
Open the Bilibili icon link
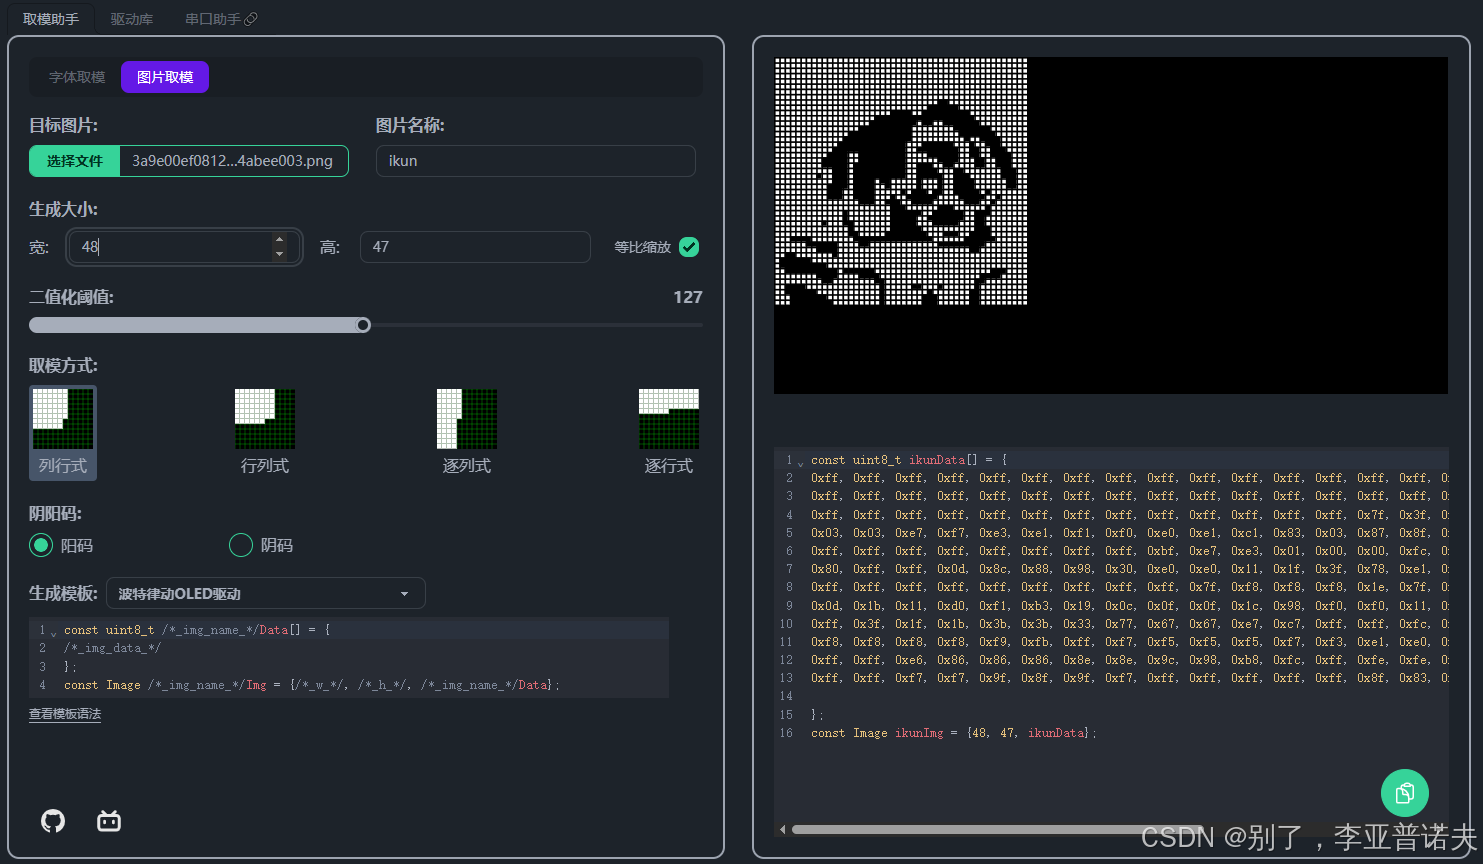(x=109, y=821)
